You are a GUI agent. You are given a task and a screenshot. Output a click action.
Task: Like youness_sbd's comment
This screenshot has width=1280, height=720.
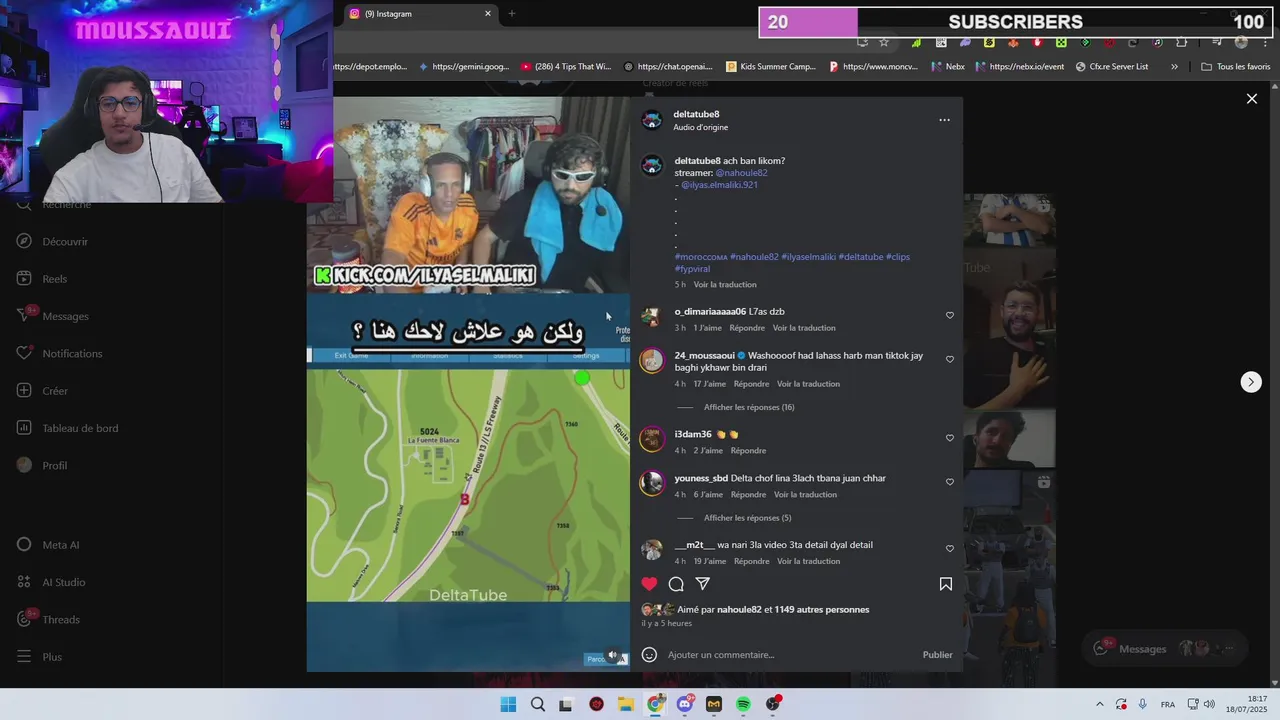(x=950, y=482)
